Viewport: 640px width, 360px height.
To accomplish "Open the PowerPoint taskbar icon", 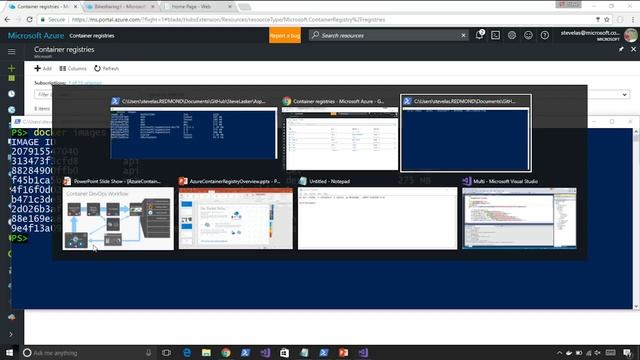I will pos(343,352).
